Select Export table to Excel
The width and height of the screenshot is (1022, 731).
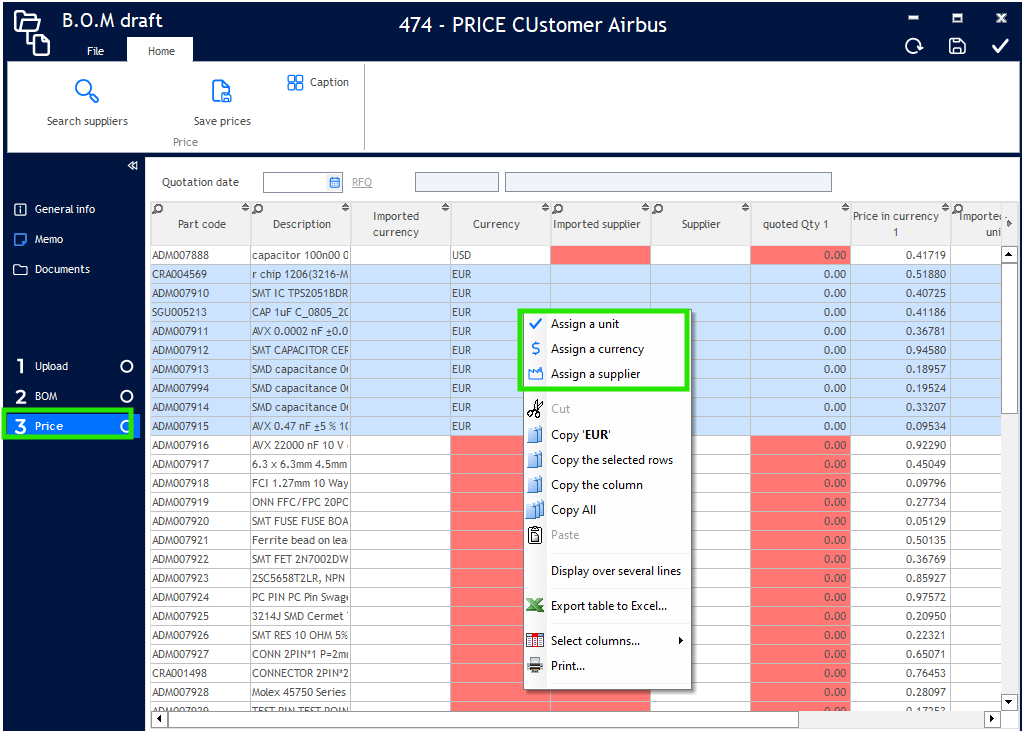pos(608,606)
